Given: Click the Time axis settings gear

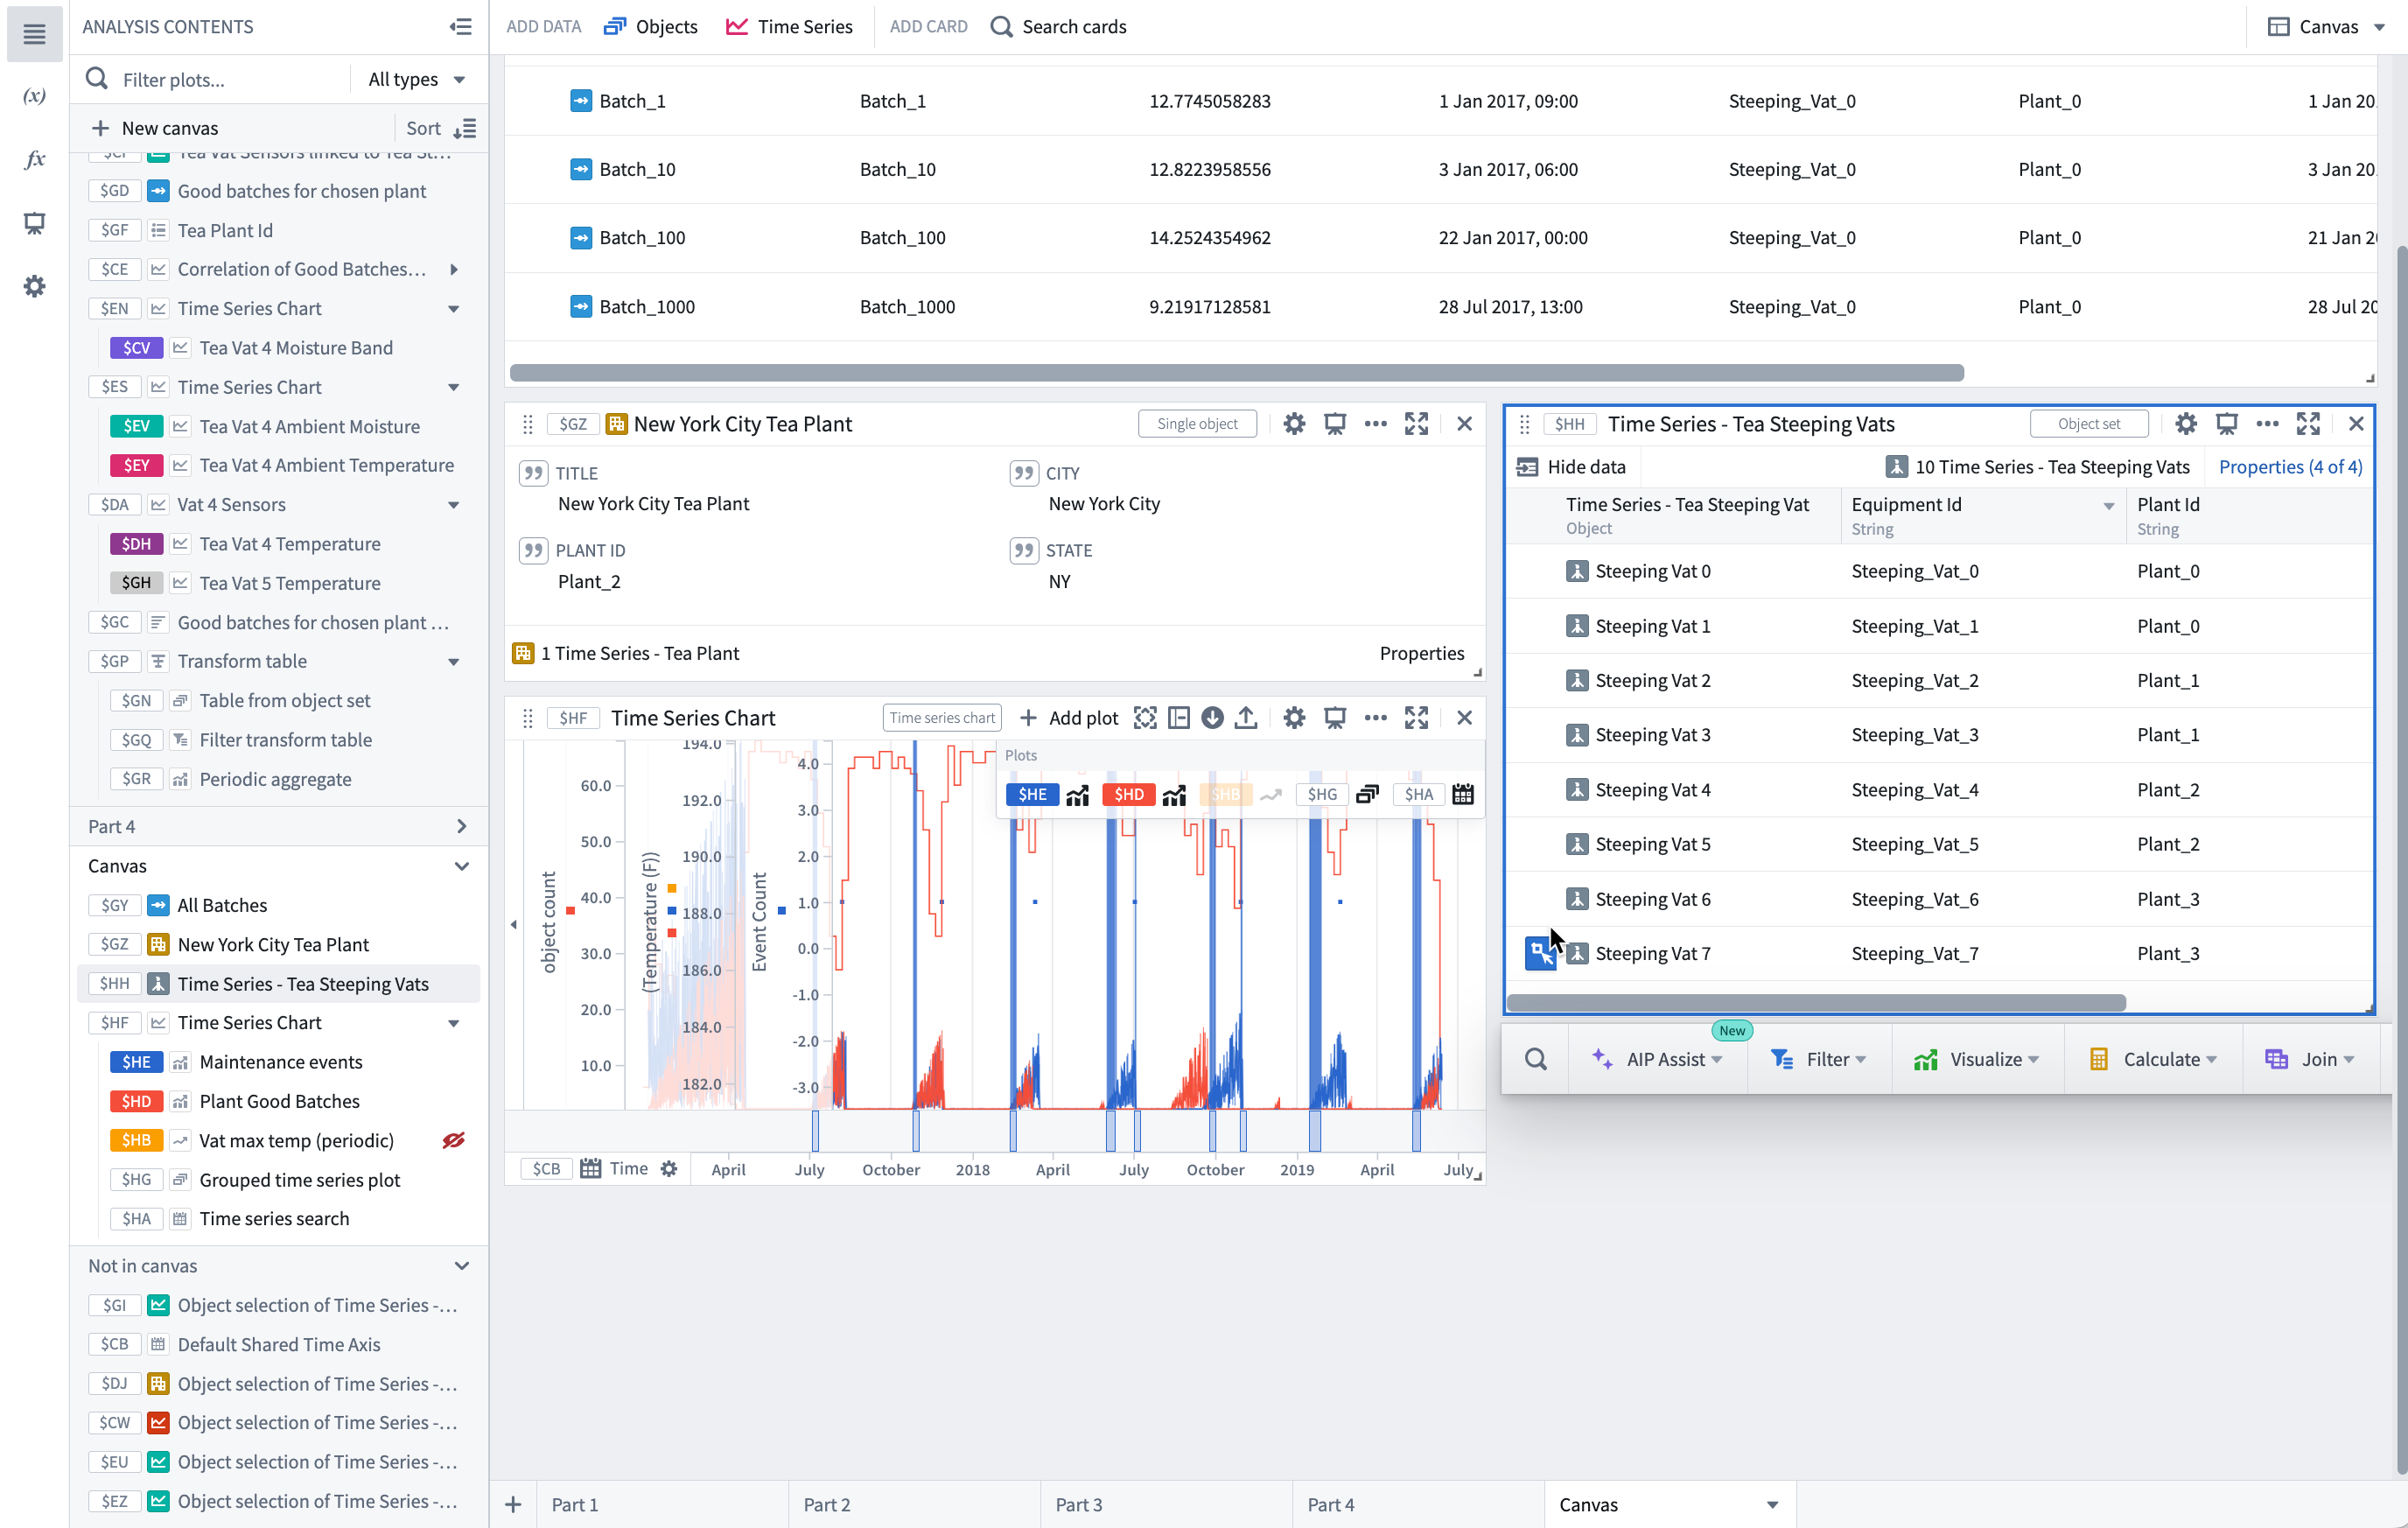Looking at the screenshot, I should click(669, 1169).
